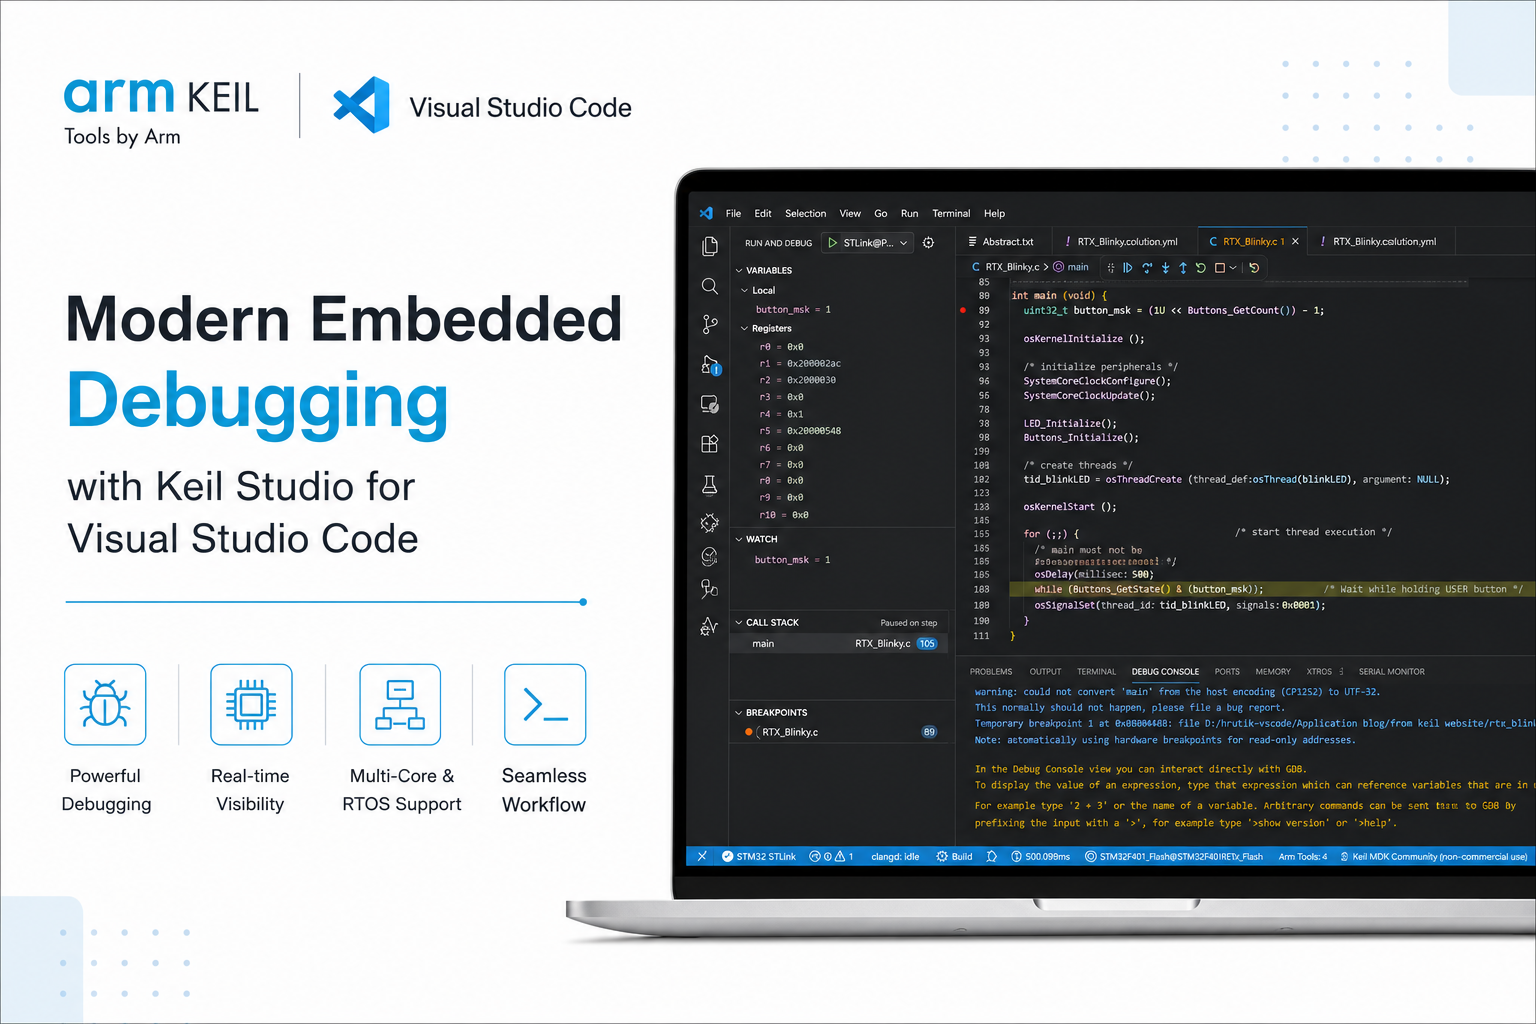Click STM32F401_Flash target in status bar

(x=1174, y=857)
